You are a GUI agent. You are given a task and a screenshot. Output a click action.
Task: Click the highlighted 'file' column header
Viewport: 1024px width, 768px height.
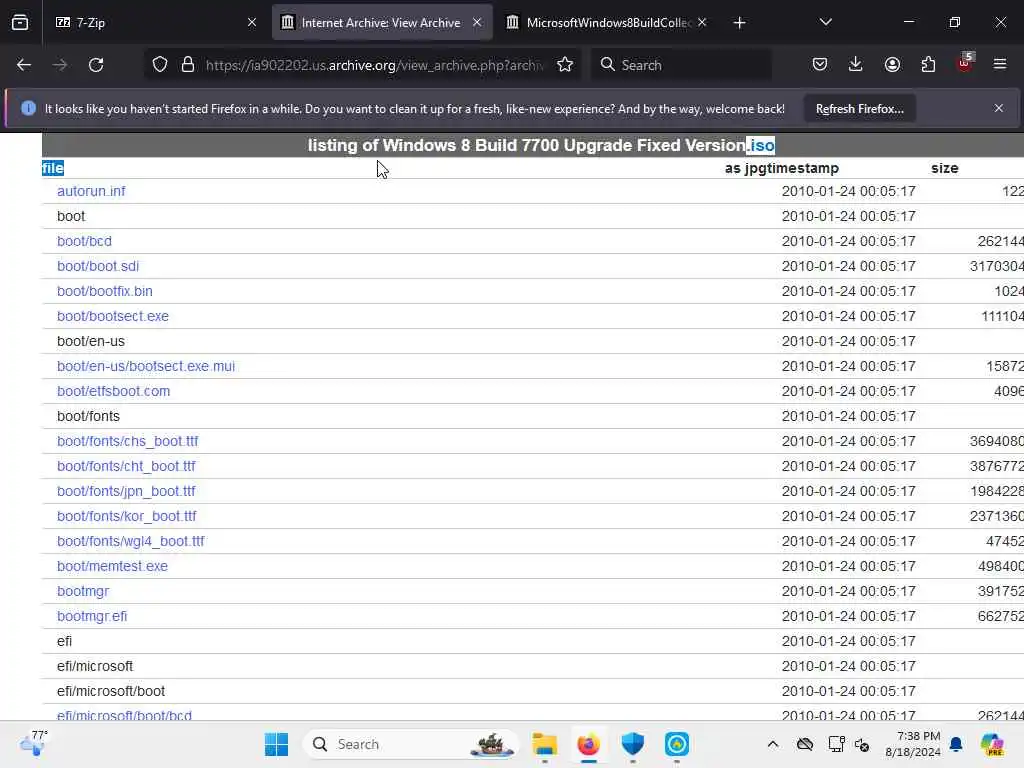tap(53, 168)
